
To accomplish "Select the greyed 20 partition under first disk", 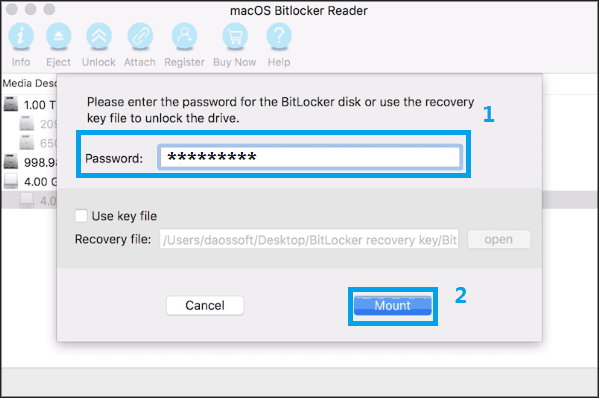I will [x=38, y=124].
